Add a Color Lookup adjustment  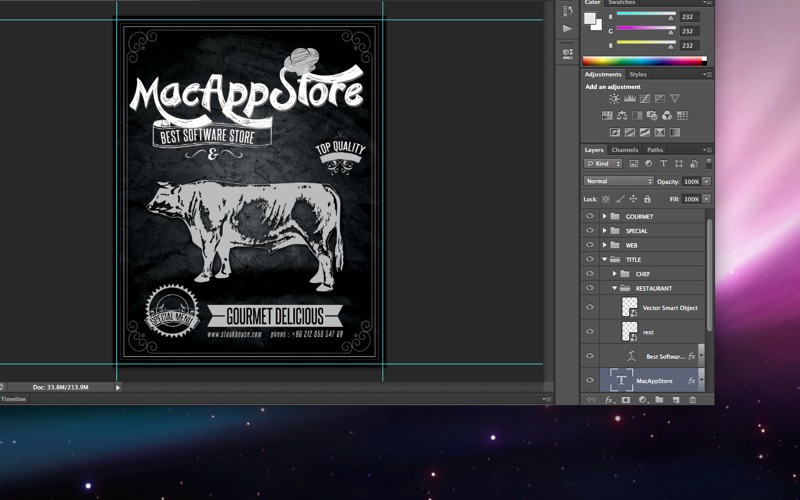point(682,115)
